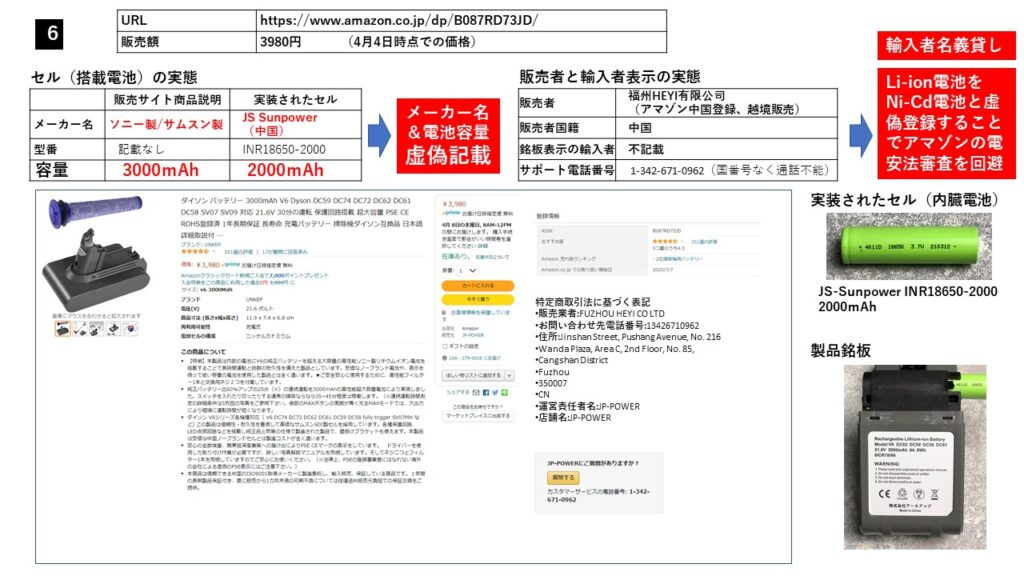Expand the wish list dropdown arrow
The width and height of the screenshot is (1024, 576).
(x=508, y=373)
